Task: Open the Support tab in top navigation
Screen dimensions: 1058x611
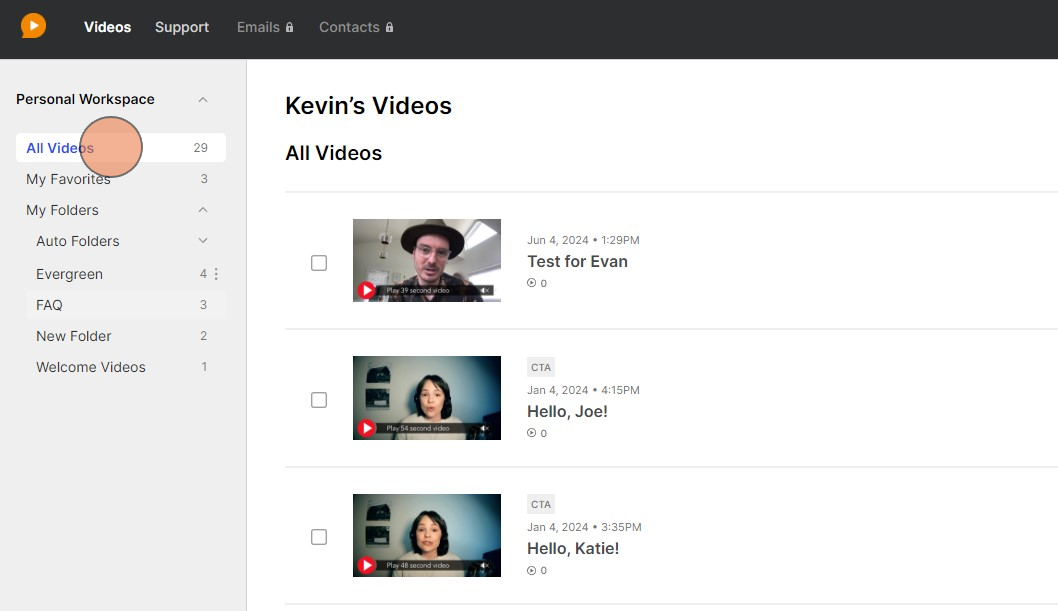Action: [182, 27]
